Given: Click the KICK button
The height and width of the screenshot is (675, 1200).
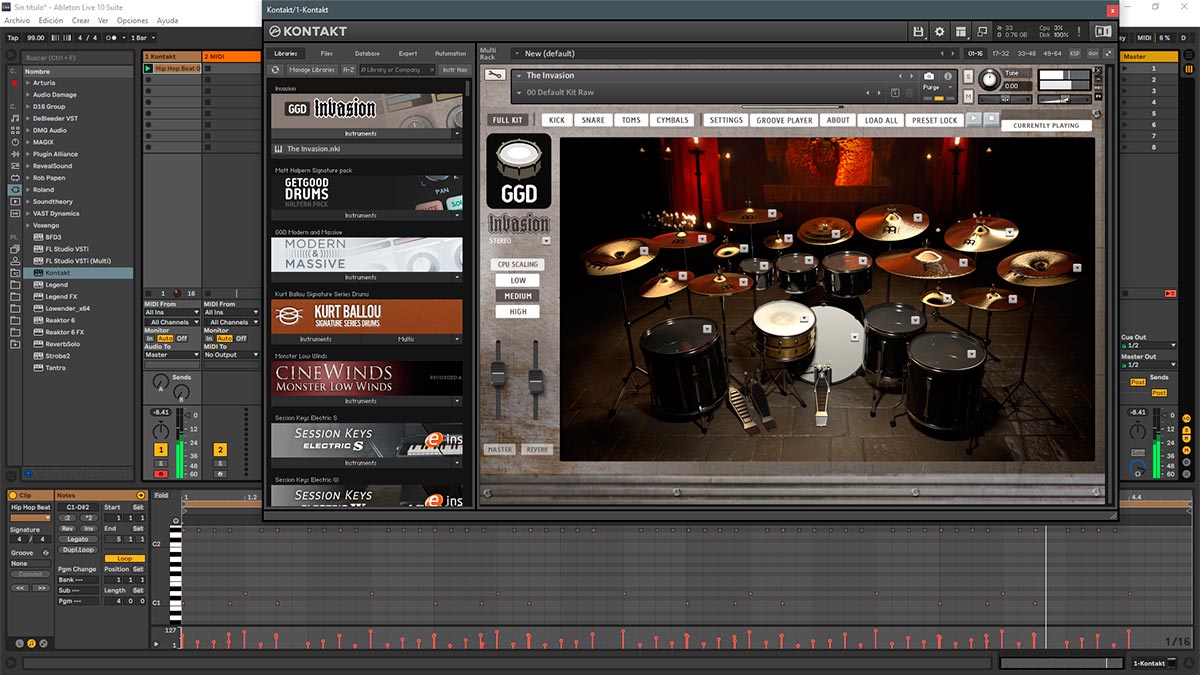Looking at the screenshot, I should tap(557, 120).
